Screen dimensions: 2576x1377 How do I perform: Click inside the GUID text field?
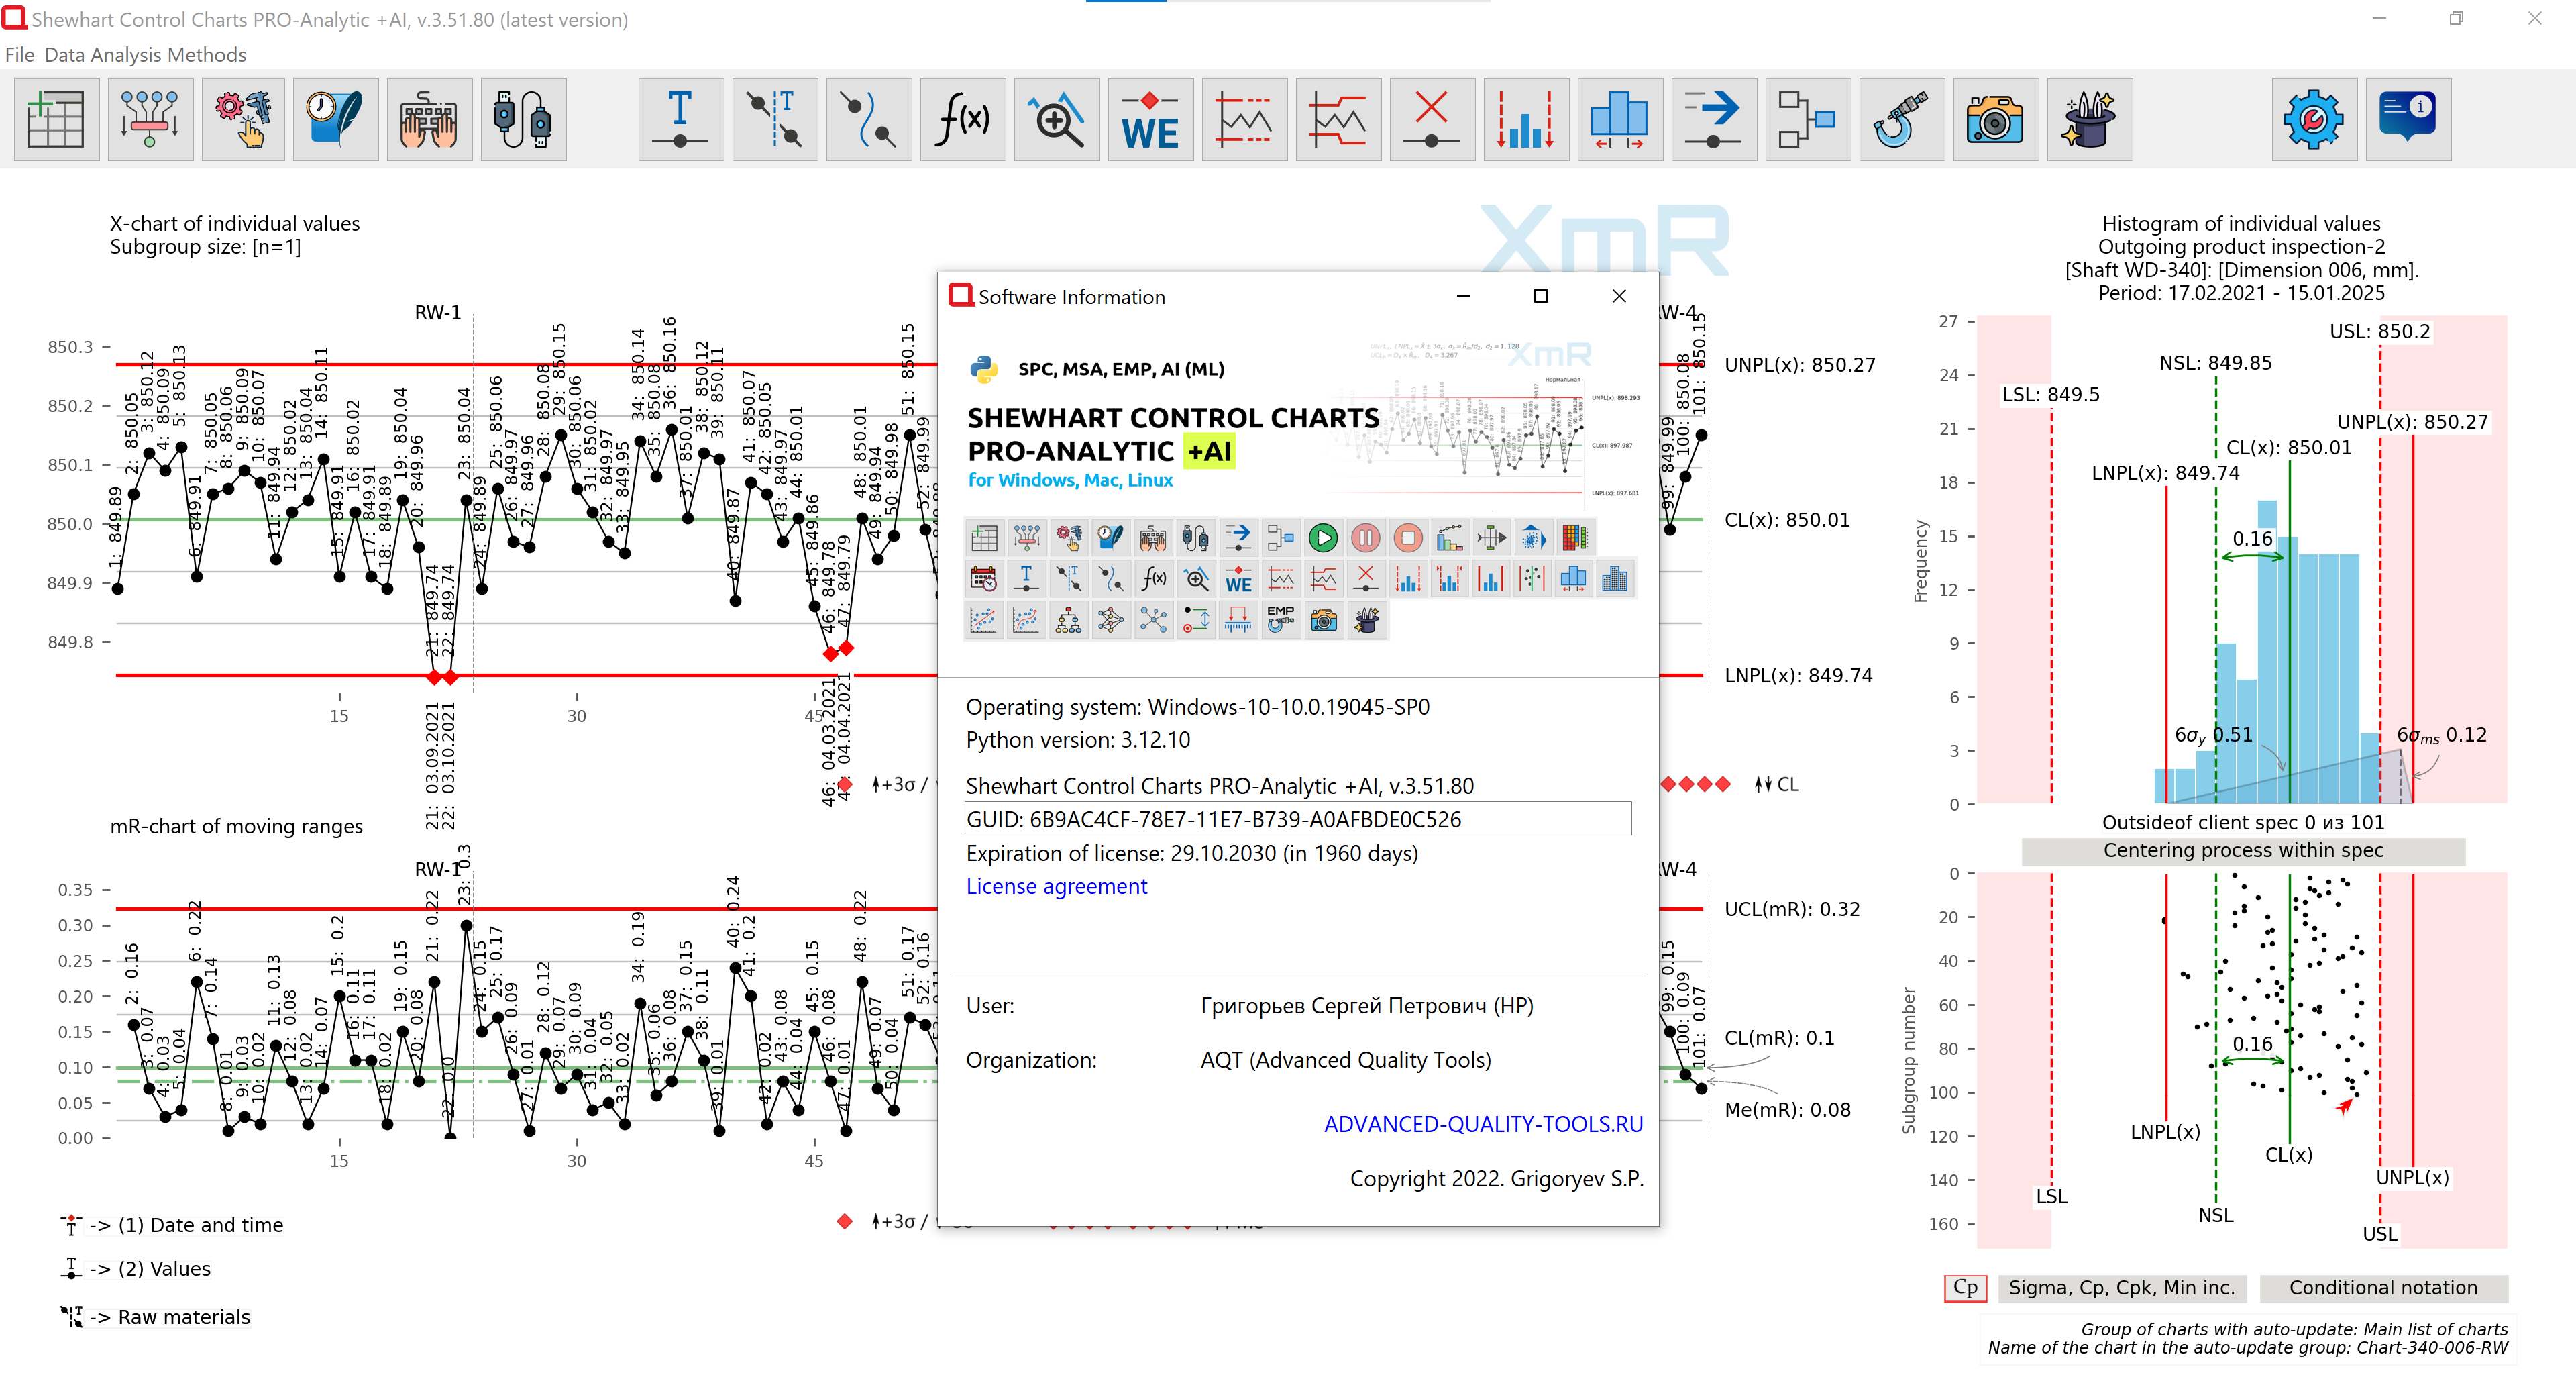pos(1297,819)
